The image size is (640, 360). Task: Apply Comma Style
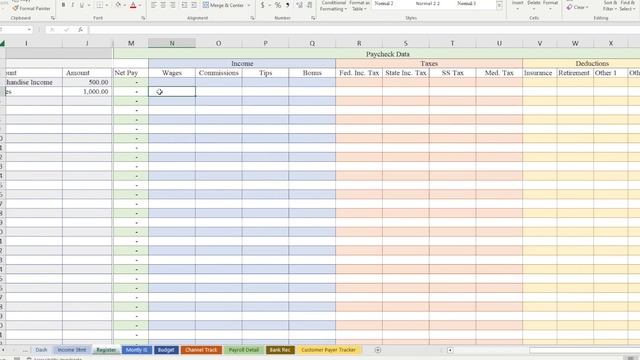click(x=288, y=5)
